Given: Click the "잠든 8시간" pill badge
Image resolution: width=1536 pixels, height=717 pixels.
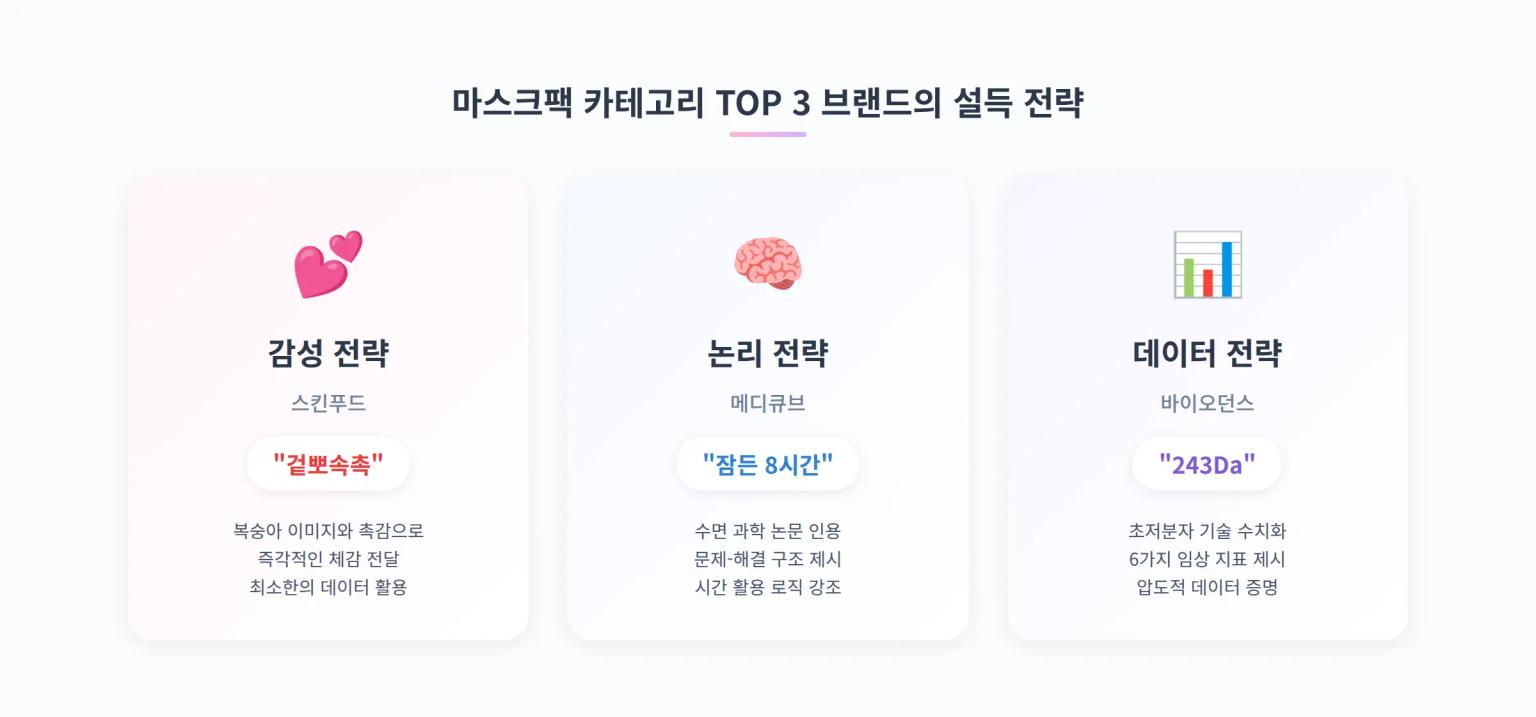Looking at the screenshot, I should click(767, 464).
